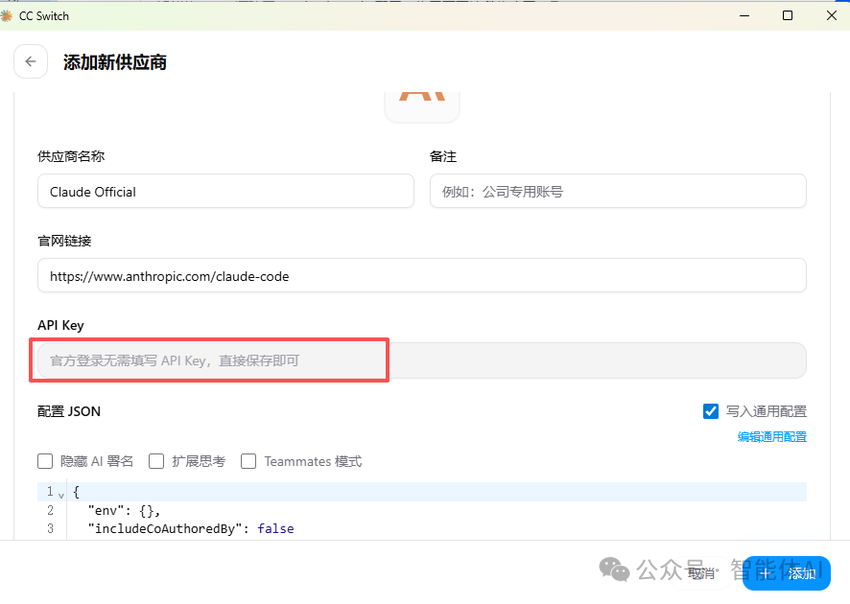Screen dimensions: 850x604
Task: Open the 编辑通用配置 link
Action: click(x=772, y=436)
